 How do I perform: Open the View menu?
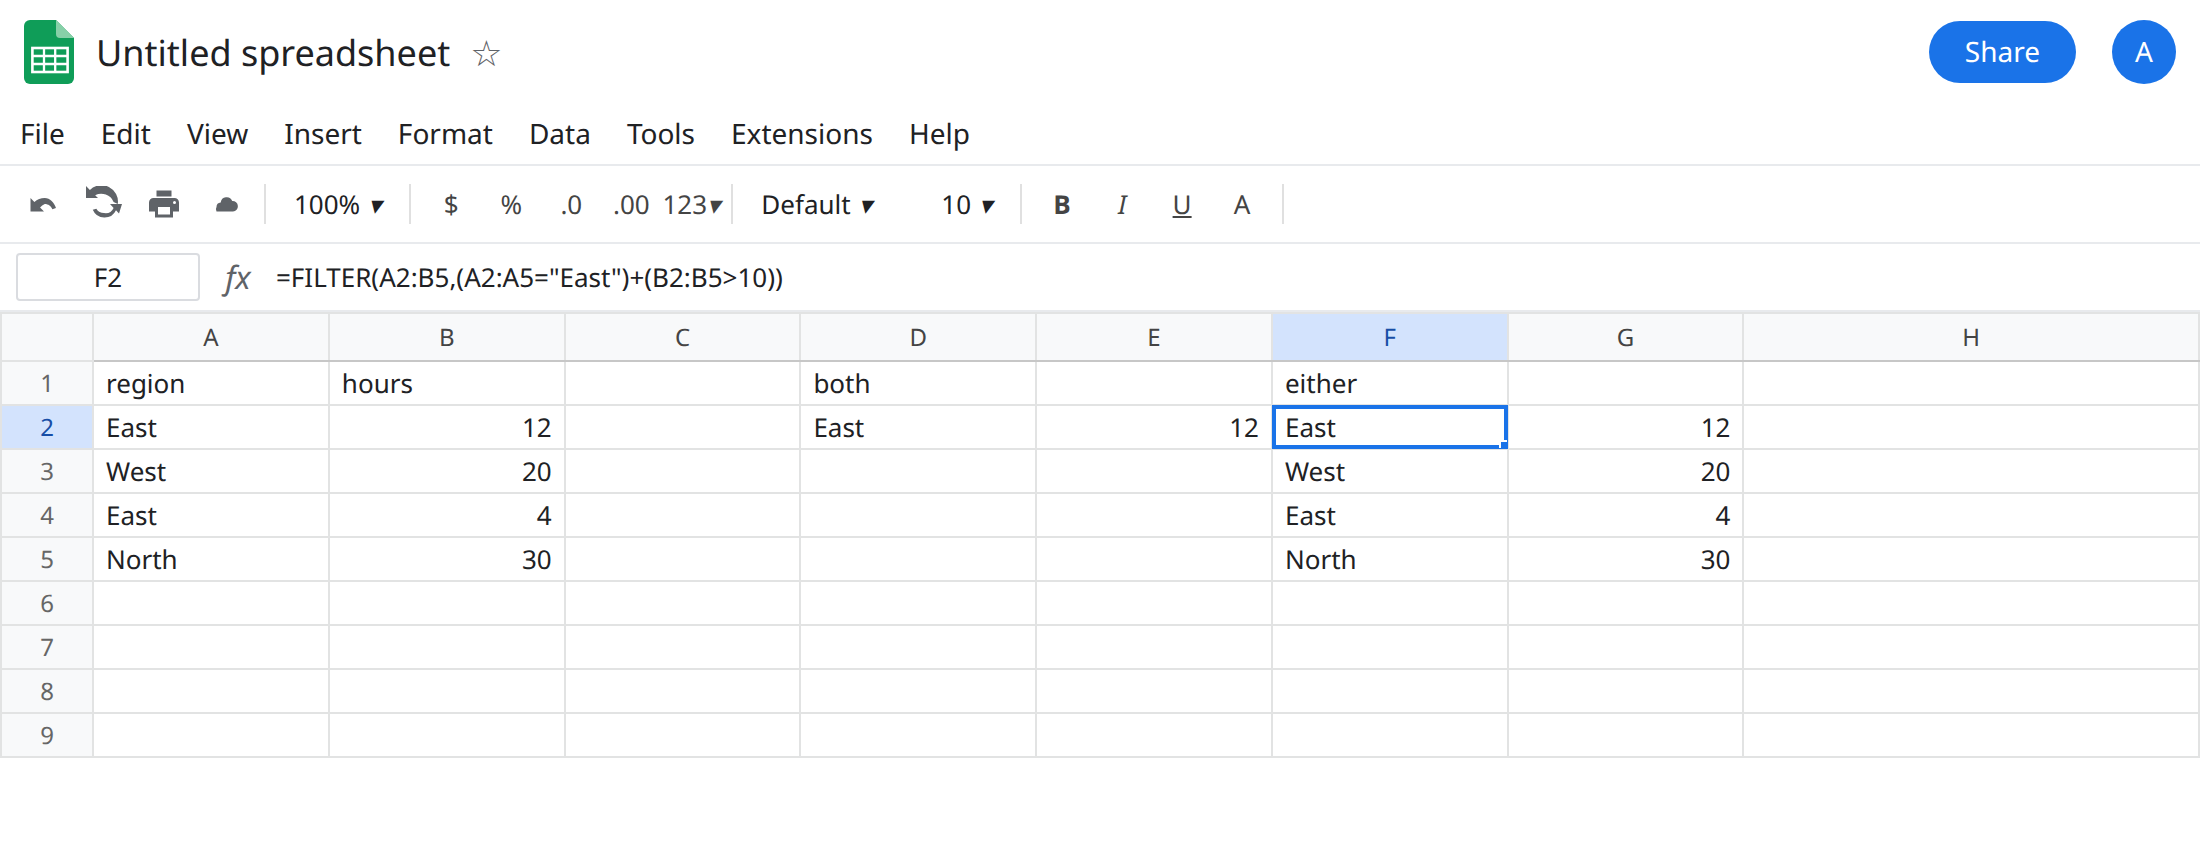coord(217,134)
